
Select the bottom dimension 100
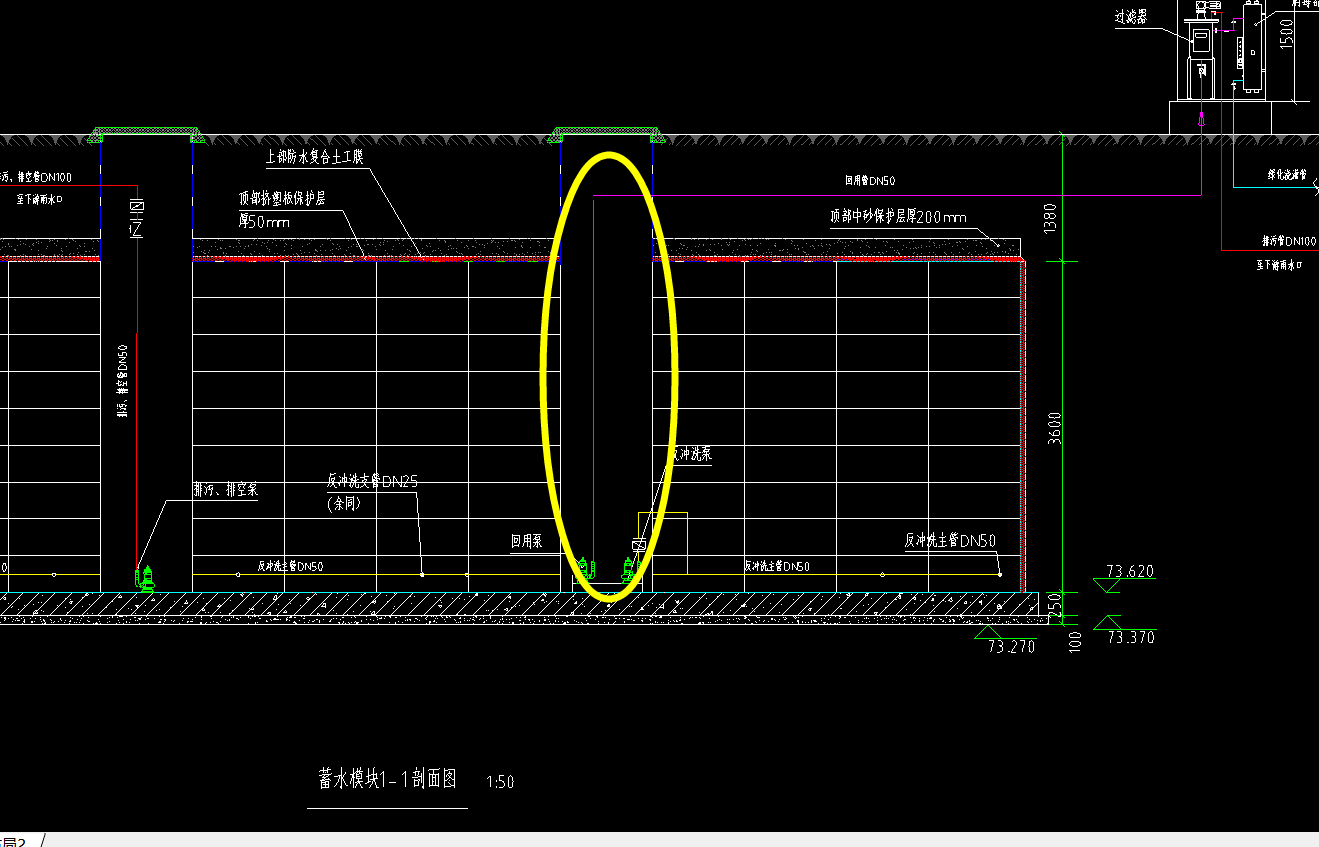[1076, 641]
